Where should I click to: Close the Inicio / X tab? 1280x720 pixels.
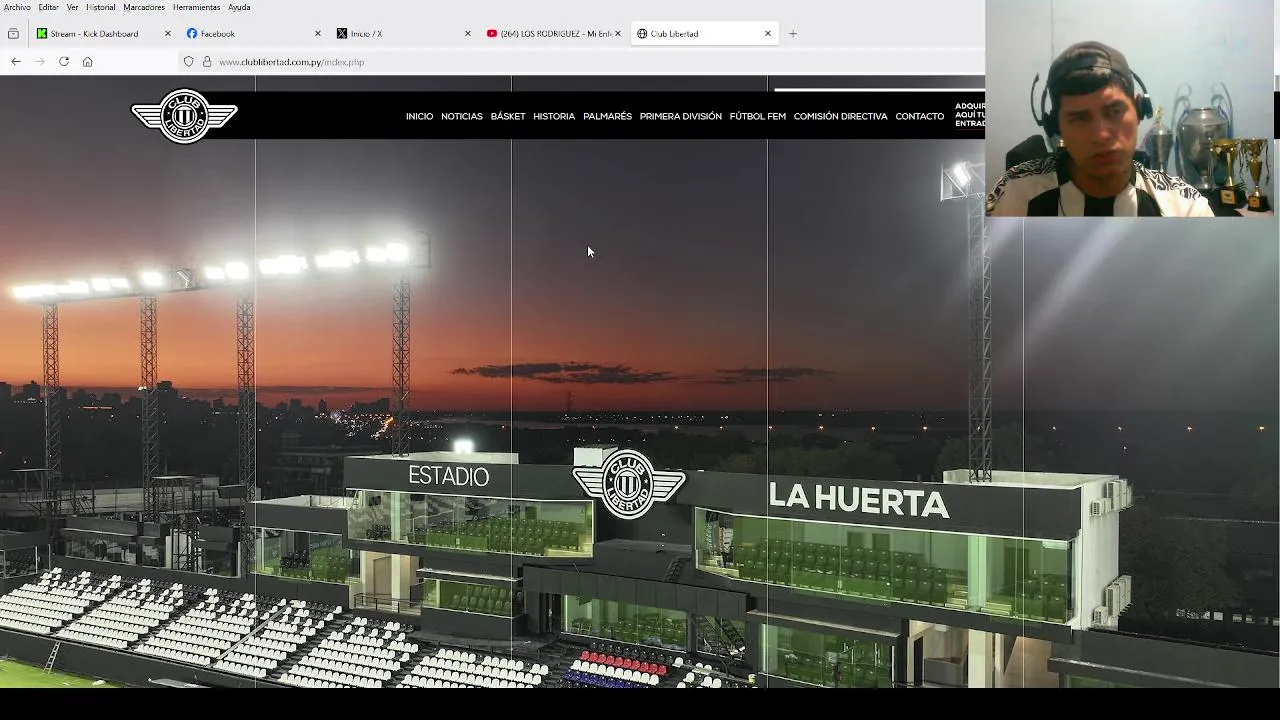click(468, 34)
